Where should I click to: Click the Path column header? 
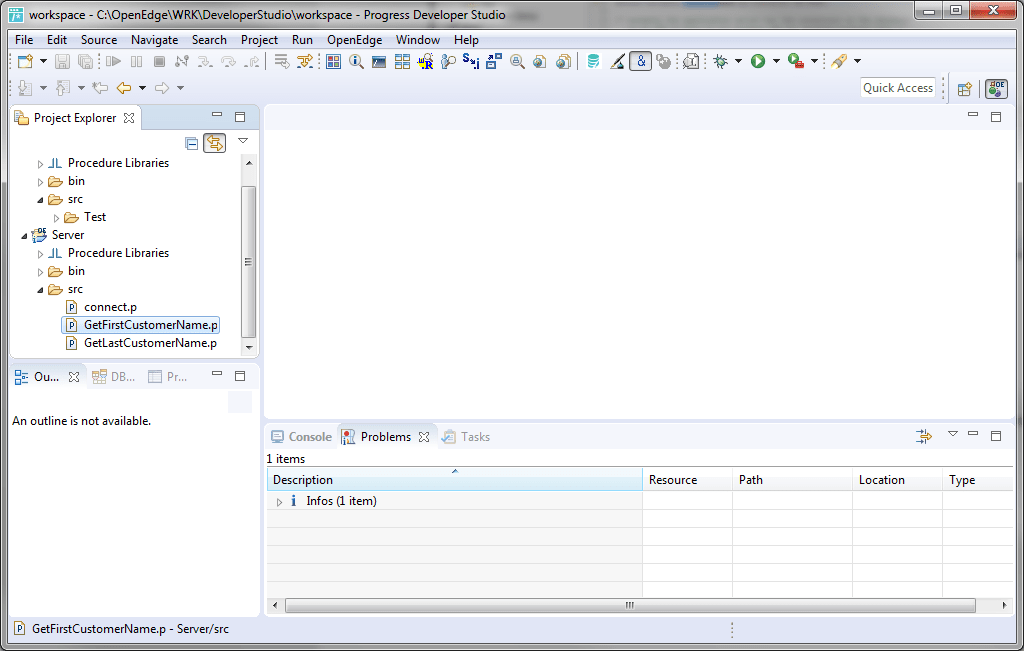[x=792, y=480]
